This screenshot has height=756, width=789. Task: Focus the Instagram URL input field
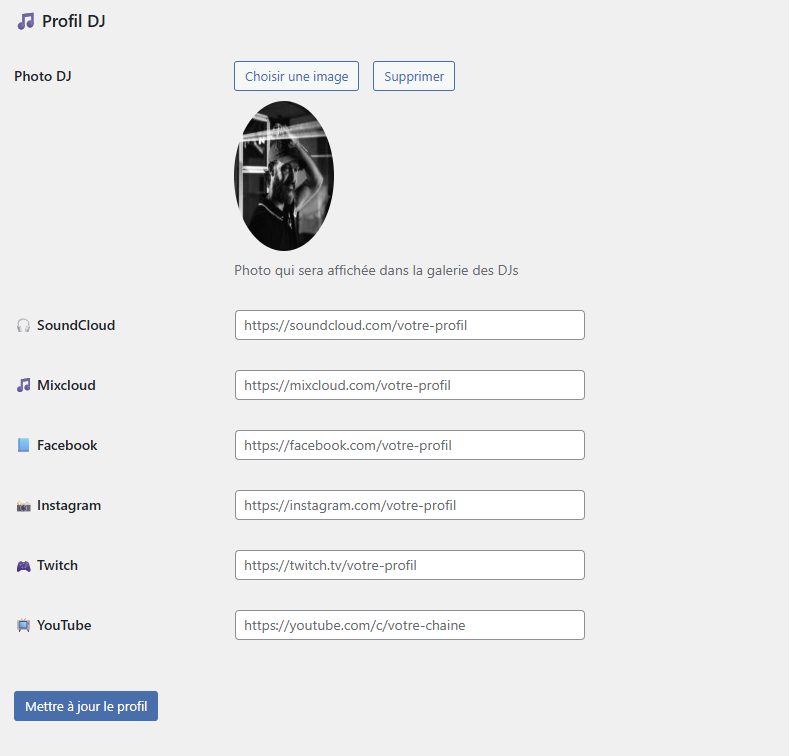[x=410, y=505]
